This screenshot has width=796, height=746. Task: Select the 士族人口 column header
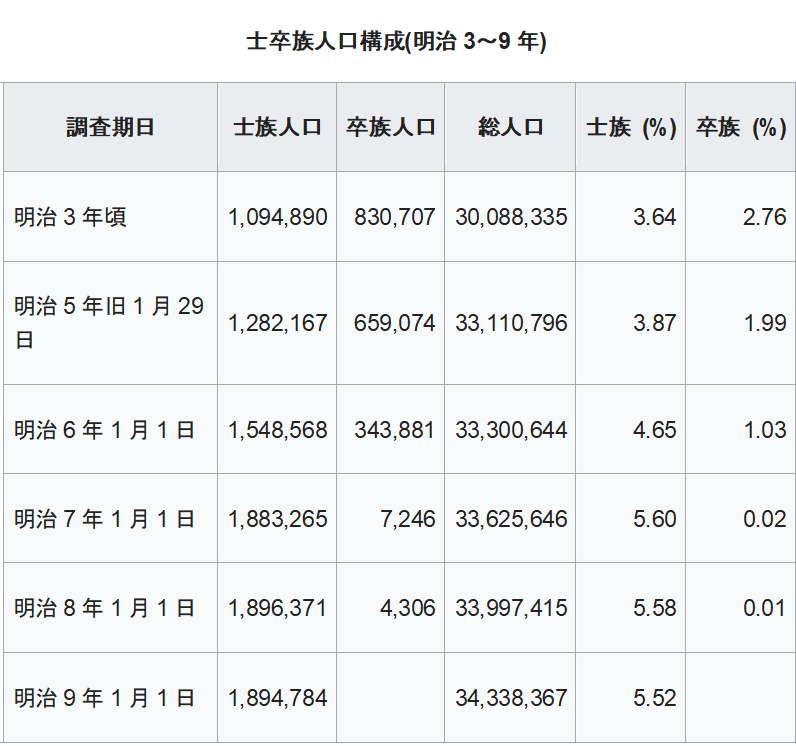click(x=277, y=128)
